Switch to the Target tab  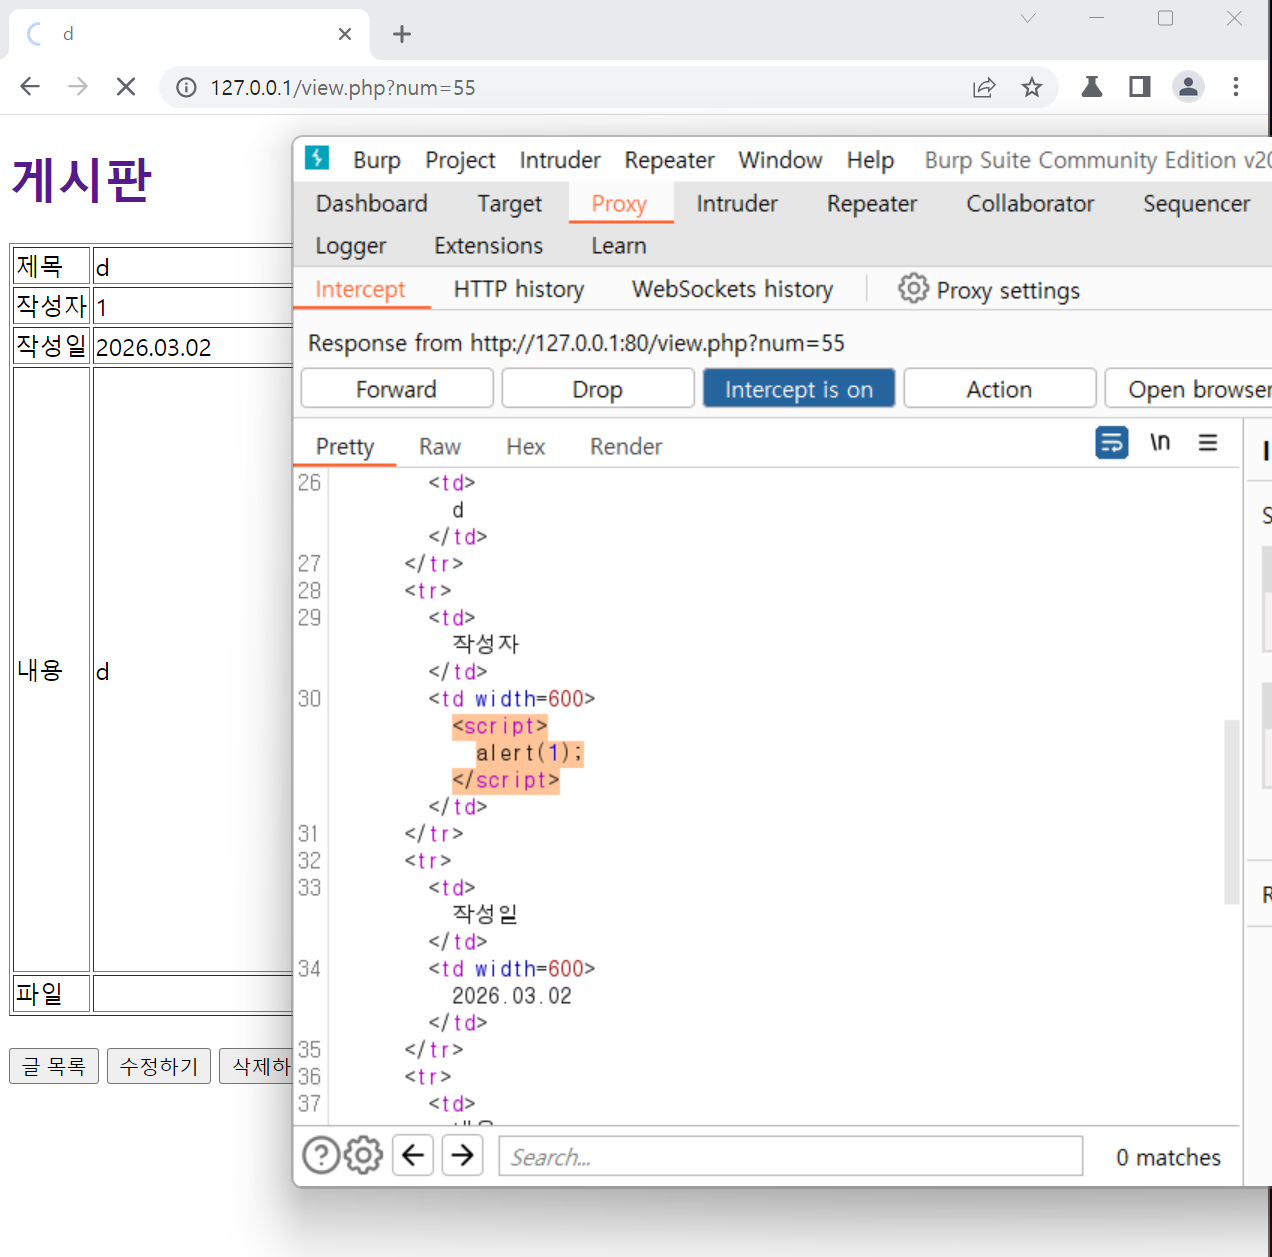(509, 203)
